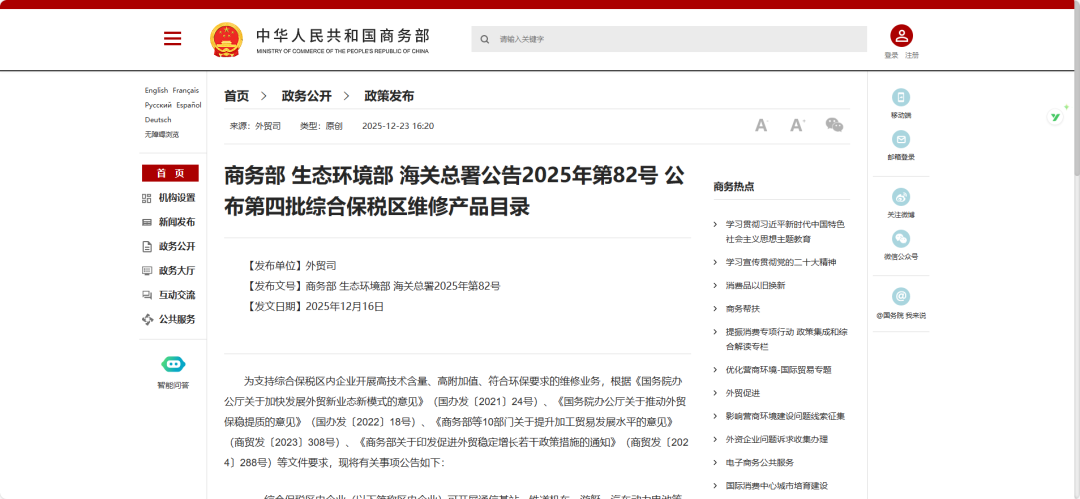
Task: Click the ministry title 中华人民共和国商务部
Action: click(342, 35)
